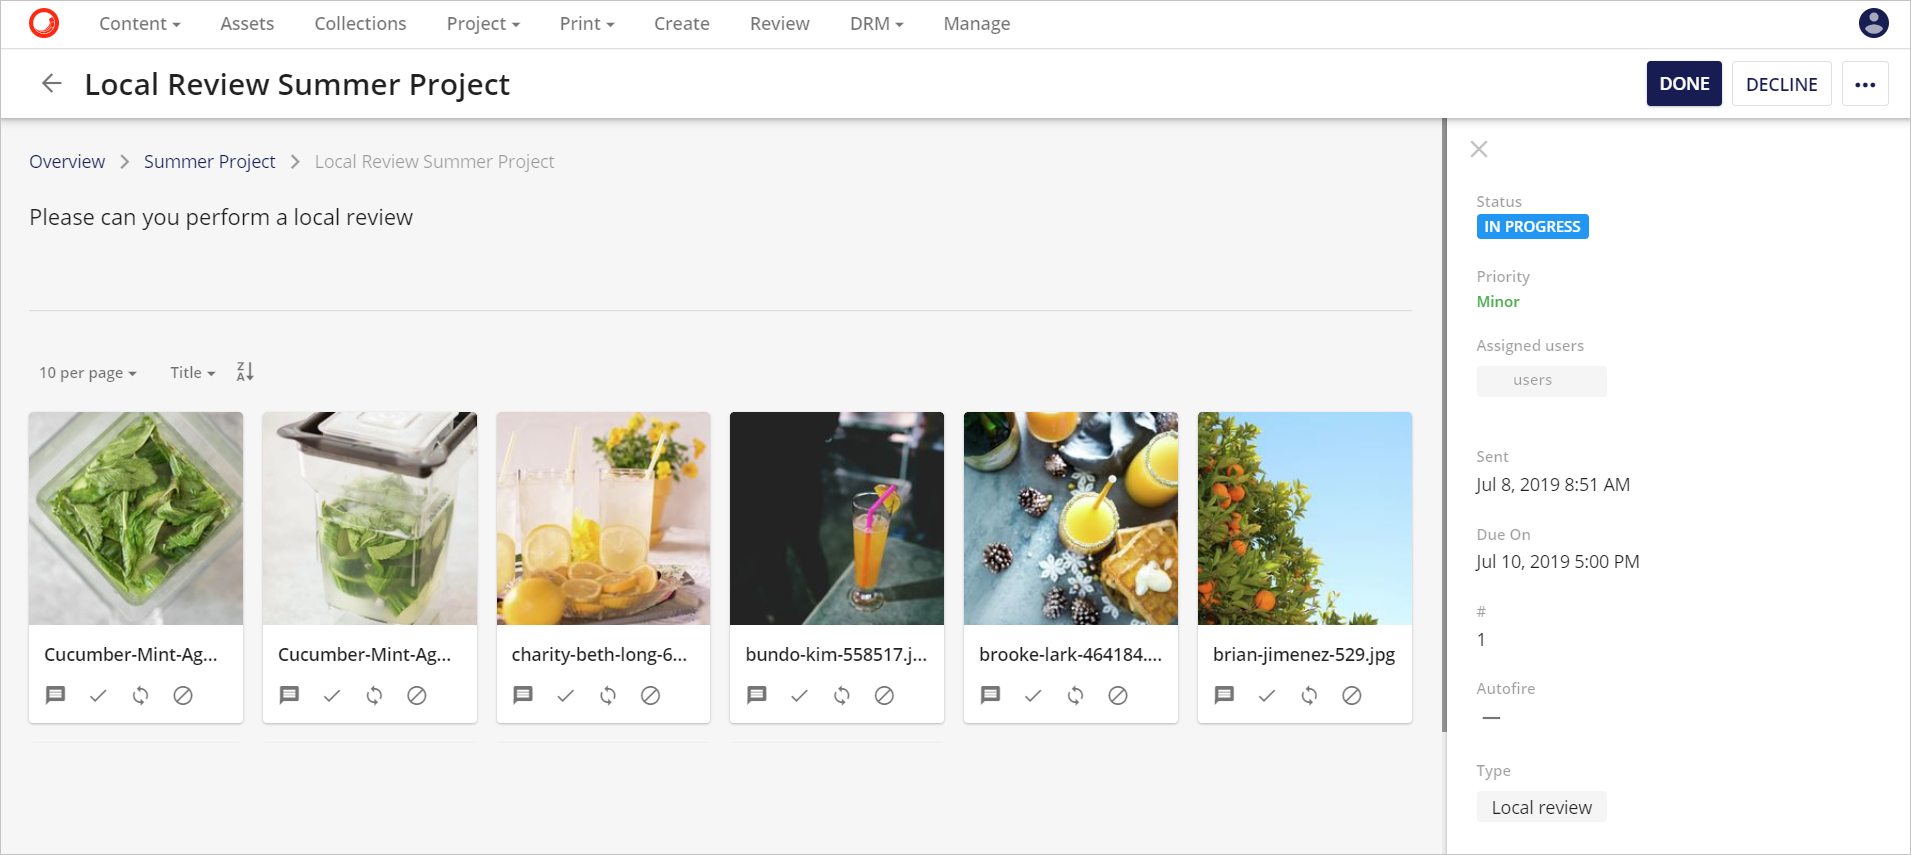
Task: Approve the charity-beth-long image with checkmark
Action: tap(566, 695)
